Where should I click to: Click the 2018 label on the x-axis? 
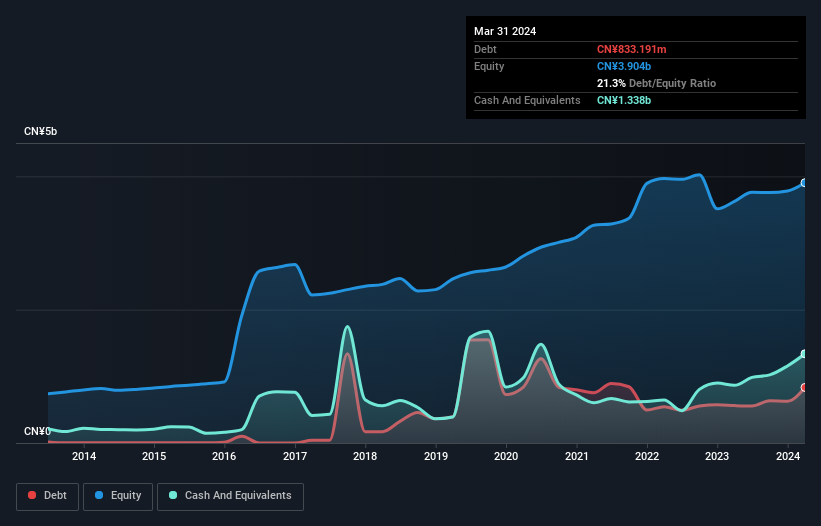point(365,457)
